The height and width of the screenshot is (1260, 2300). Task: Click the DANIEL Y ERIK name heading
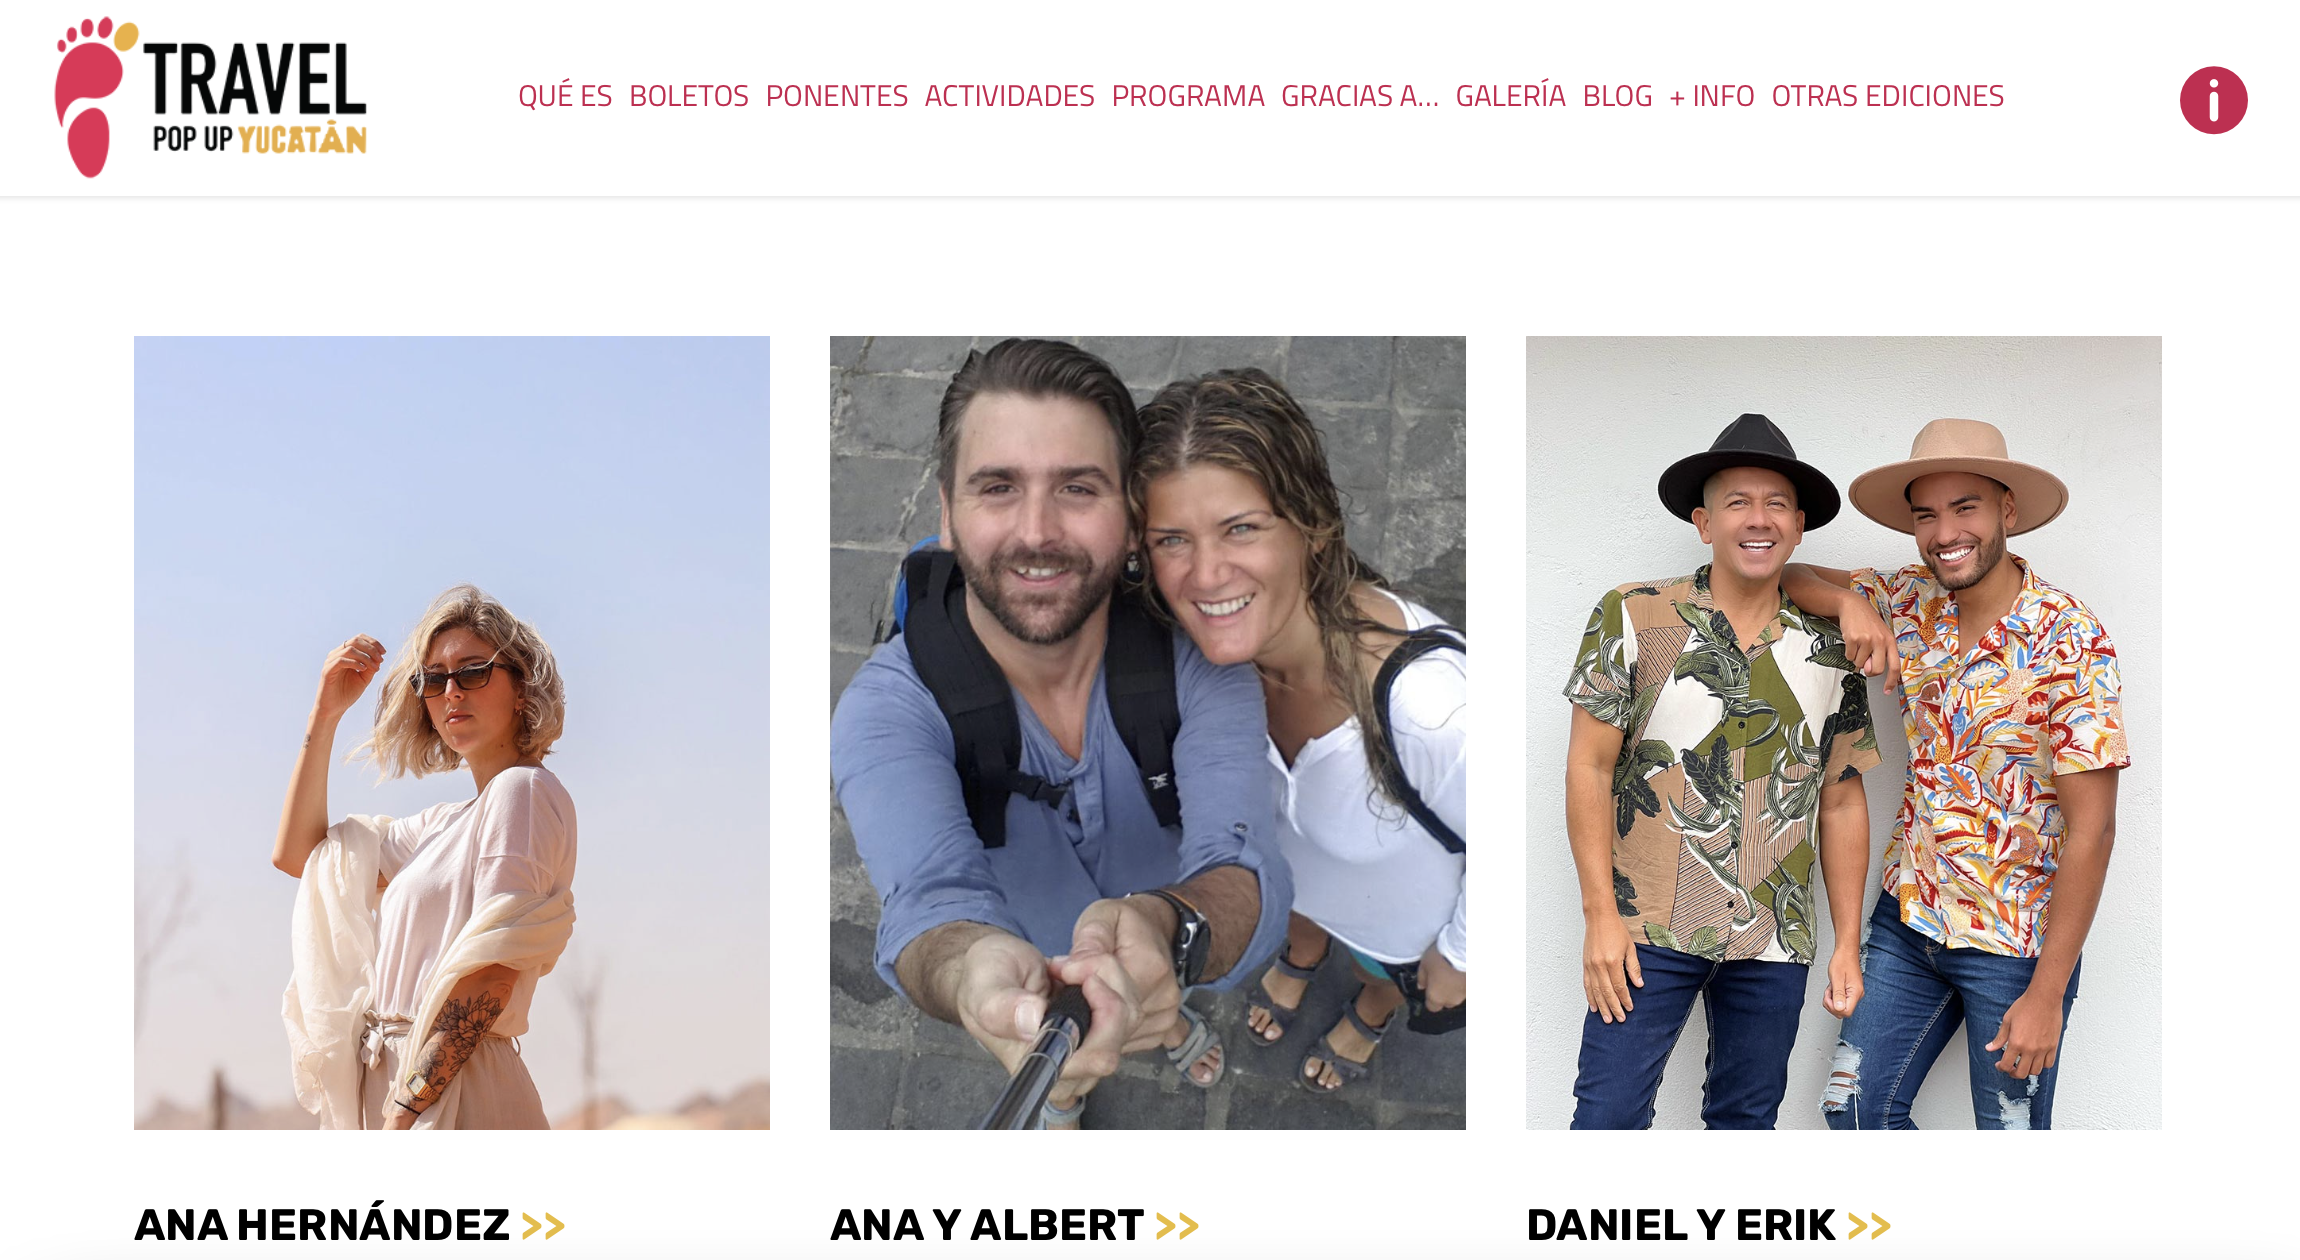point(1681,1225)
